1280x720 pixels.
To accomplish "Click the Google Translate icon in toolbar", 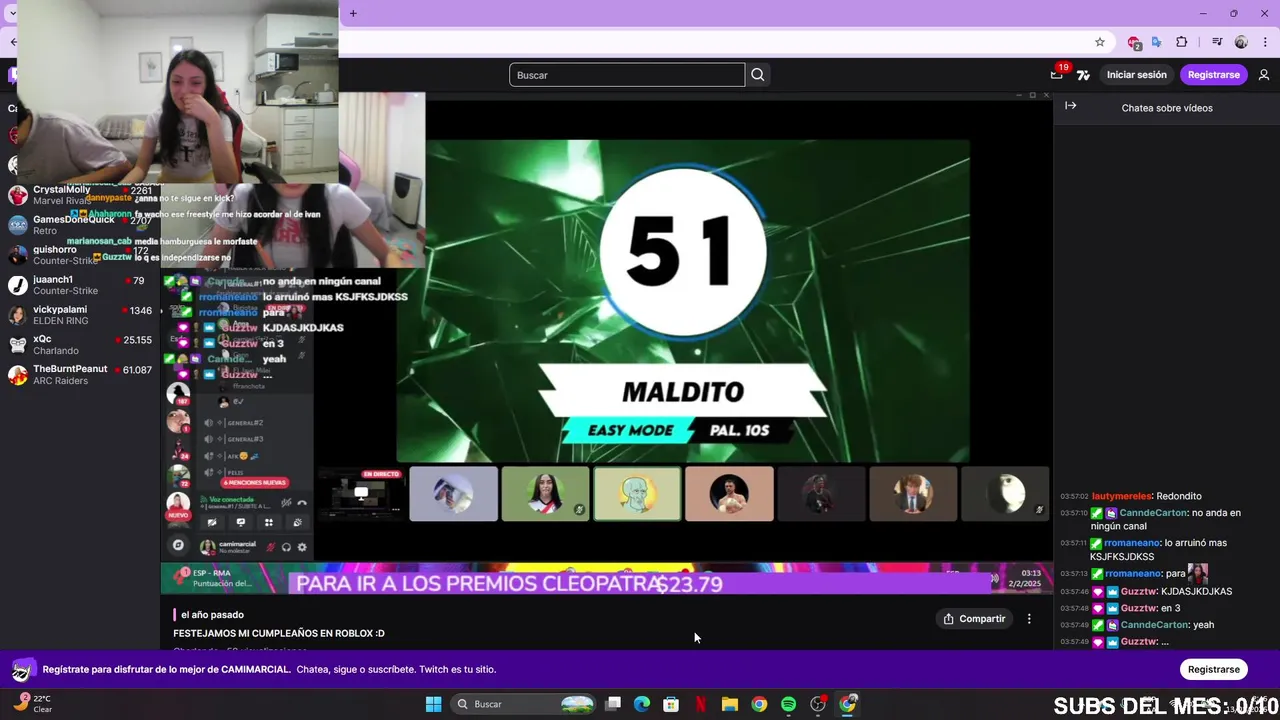I will 1157,42.
